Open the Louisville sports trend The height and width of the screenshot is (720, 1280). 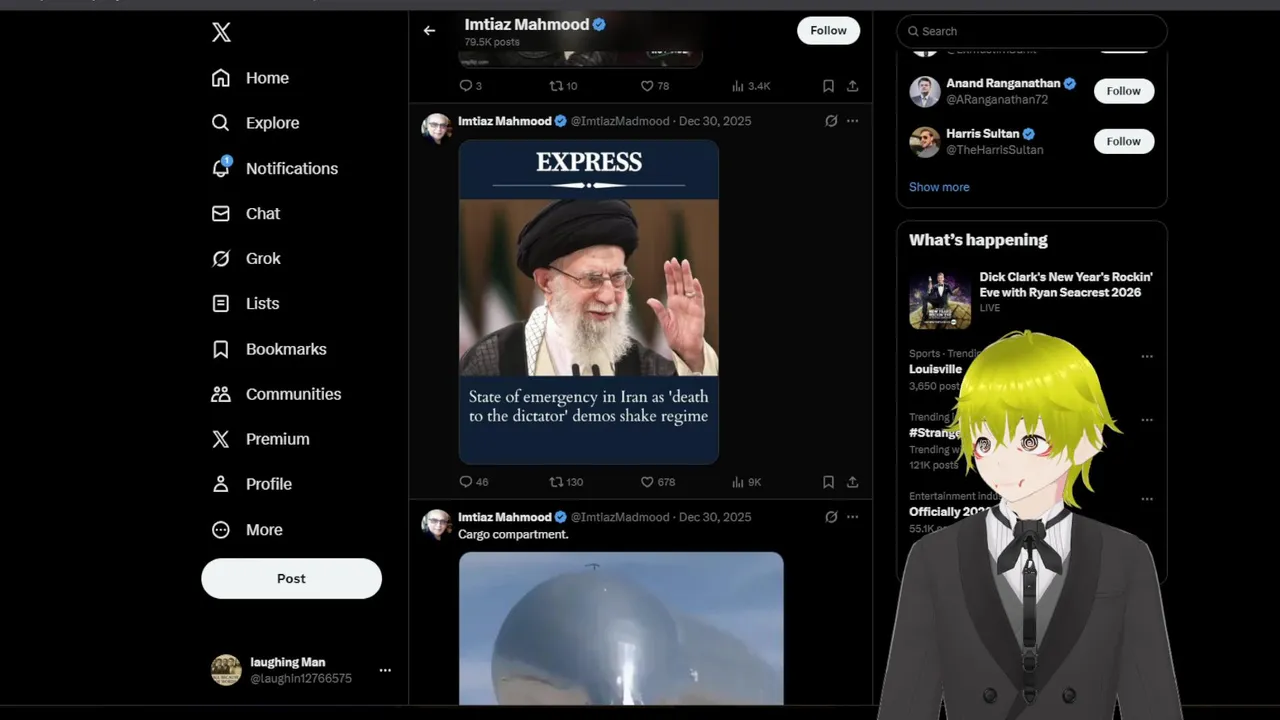coord(935,369)
